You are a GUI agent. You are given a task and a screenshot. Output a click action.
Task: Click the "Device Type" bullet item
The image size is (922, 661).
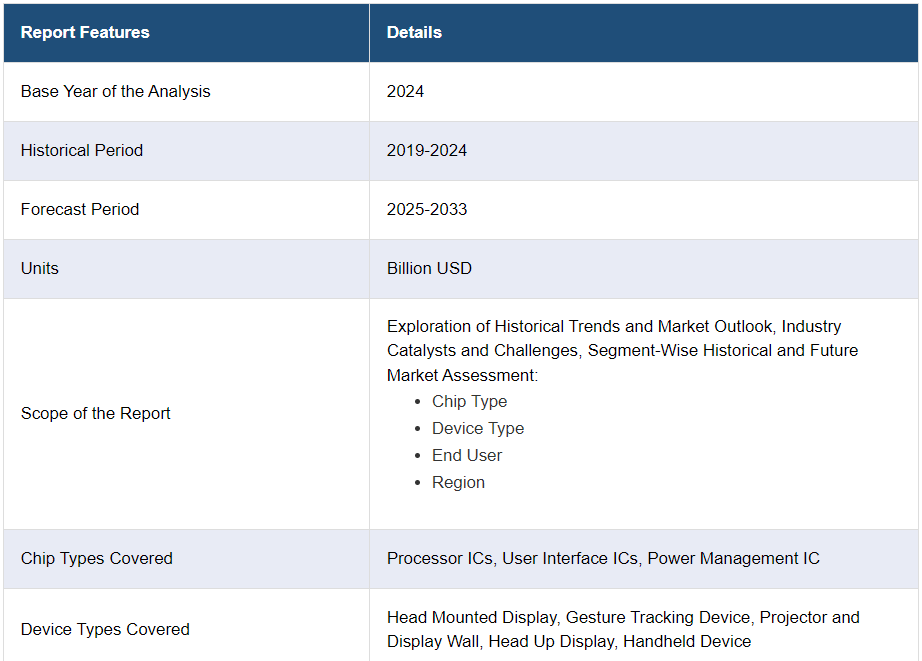[x=477, y=428]
